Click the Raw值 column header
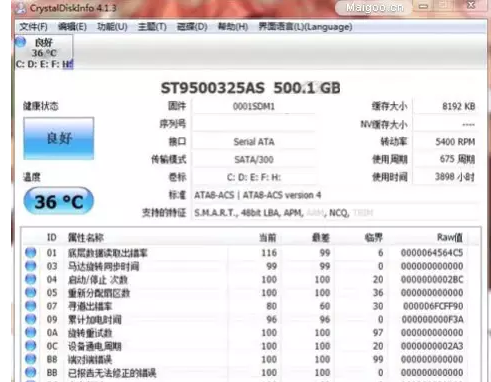Screen dimensions: 491x382 pos(450,237)
